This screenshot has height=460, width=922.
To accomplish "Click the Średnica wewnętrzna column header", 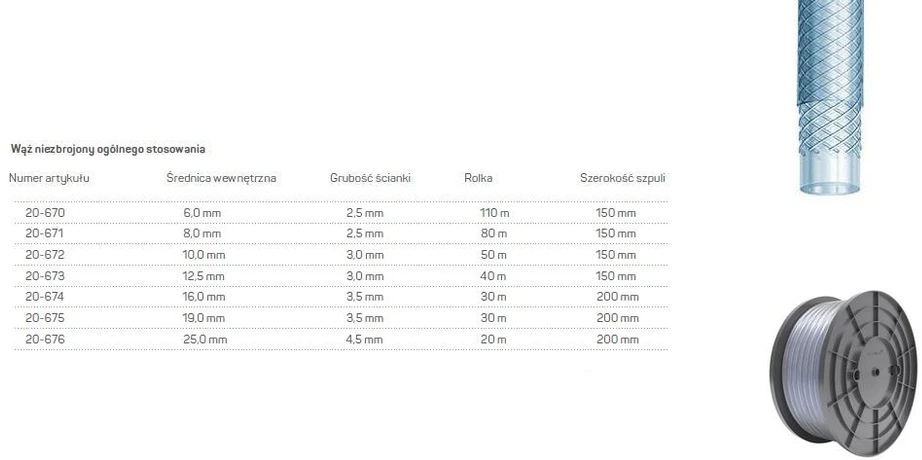I will point(221,178).
